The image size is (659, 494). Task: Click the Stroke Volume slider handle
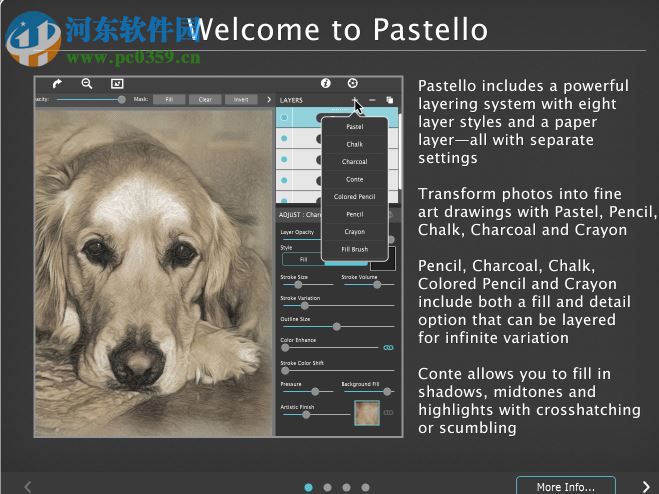point(377,285)
